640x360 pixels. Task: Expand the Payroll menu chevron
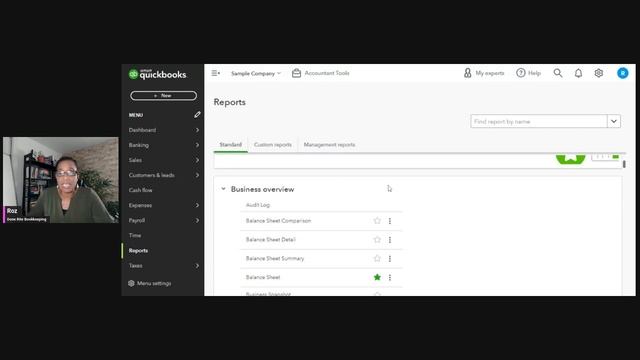point(197,220)
